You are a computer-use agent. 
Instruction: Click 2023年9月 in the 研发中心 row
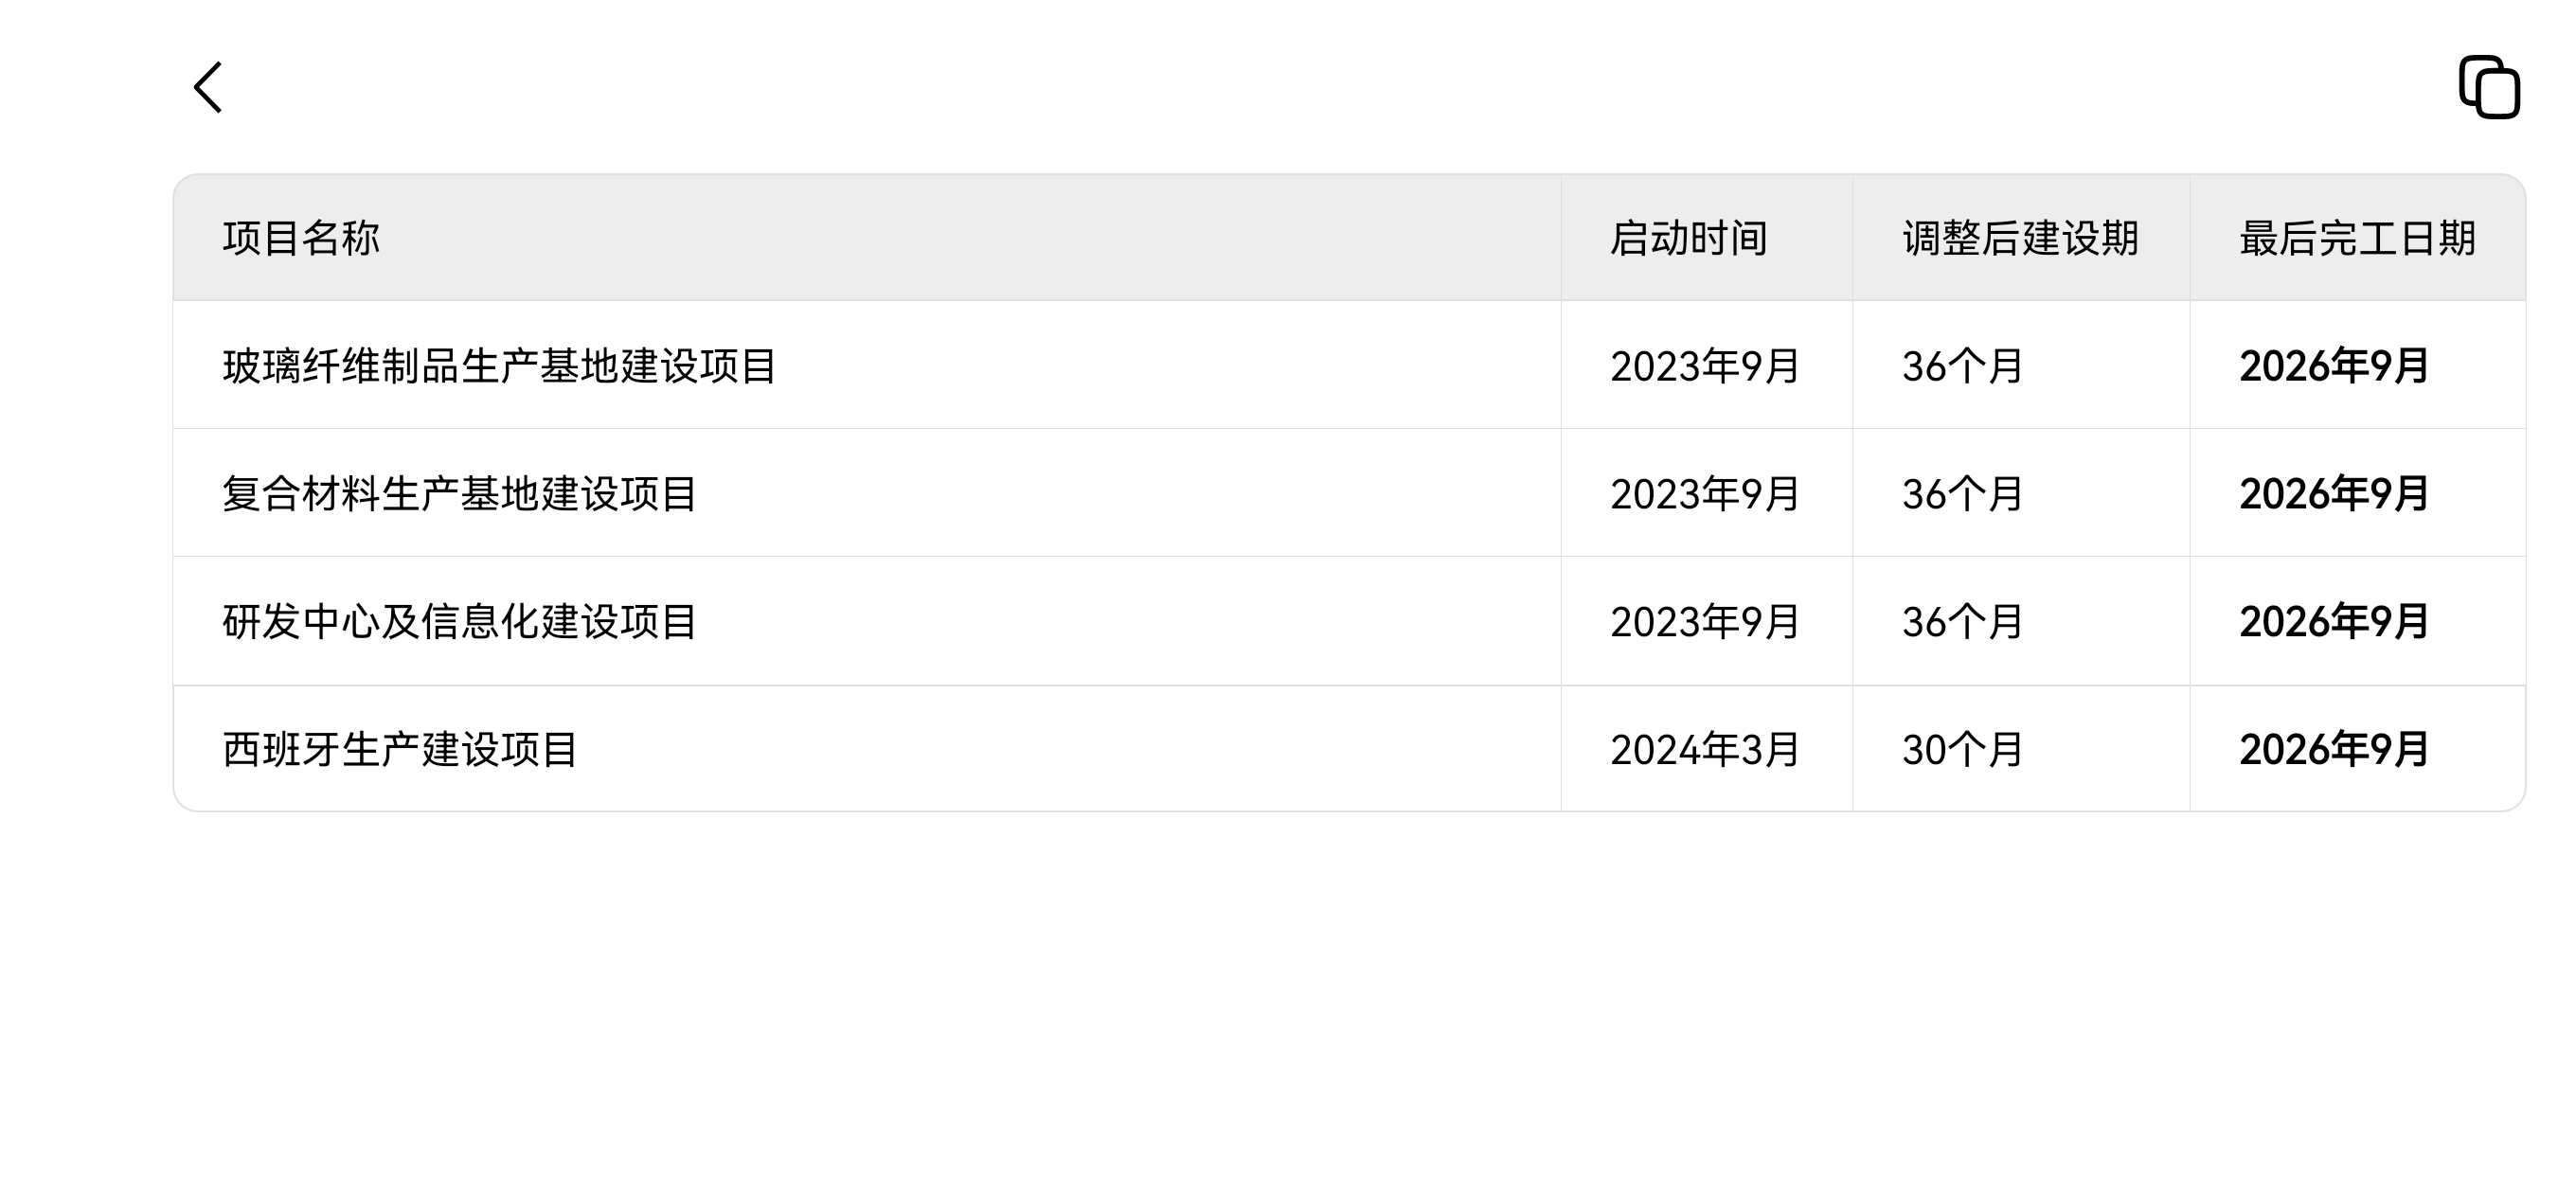(1704, 622)
